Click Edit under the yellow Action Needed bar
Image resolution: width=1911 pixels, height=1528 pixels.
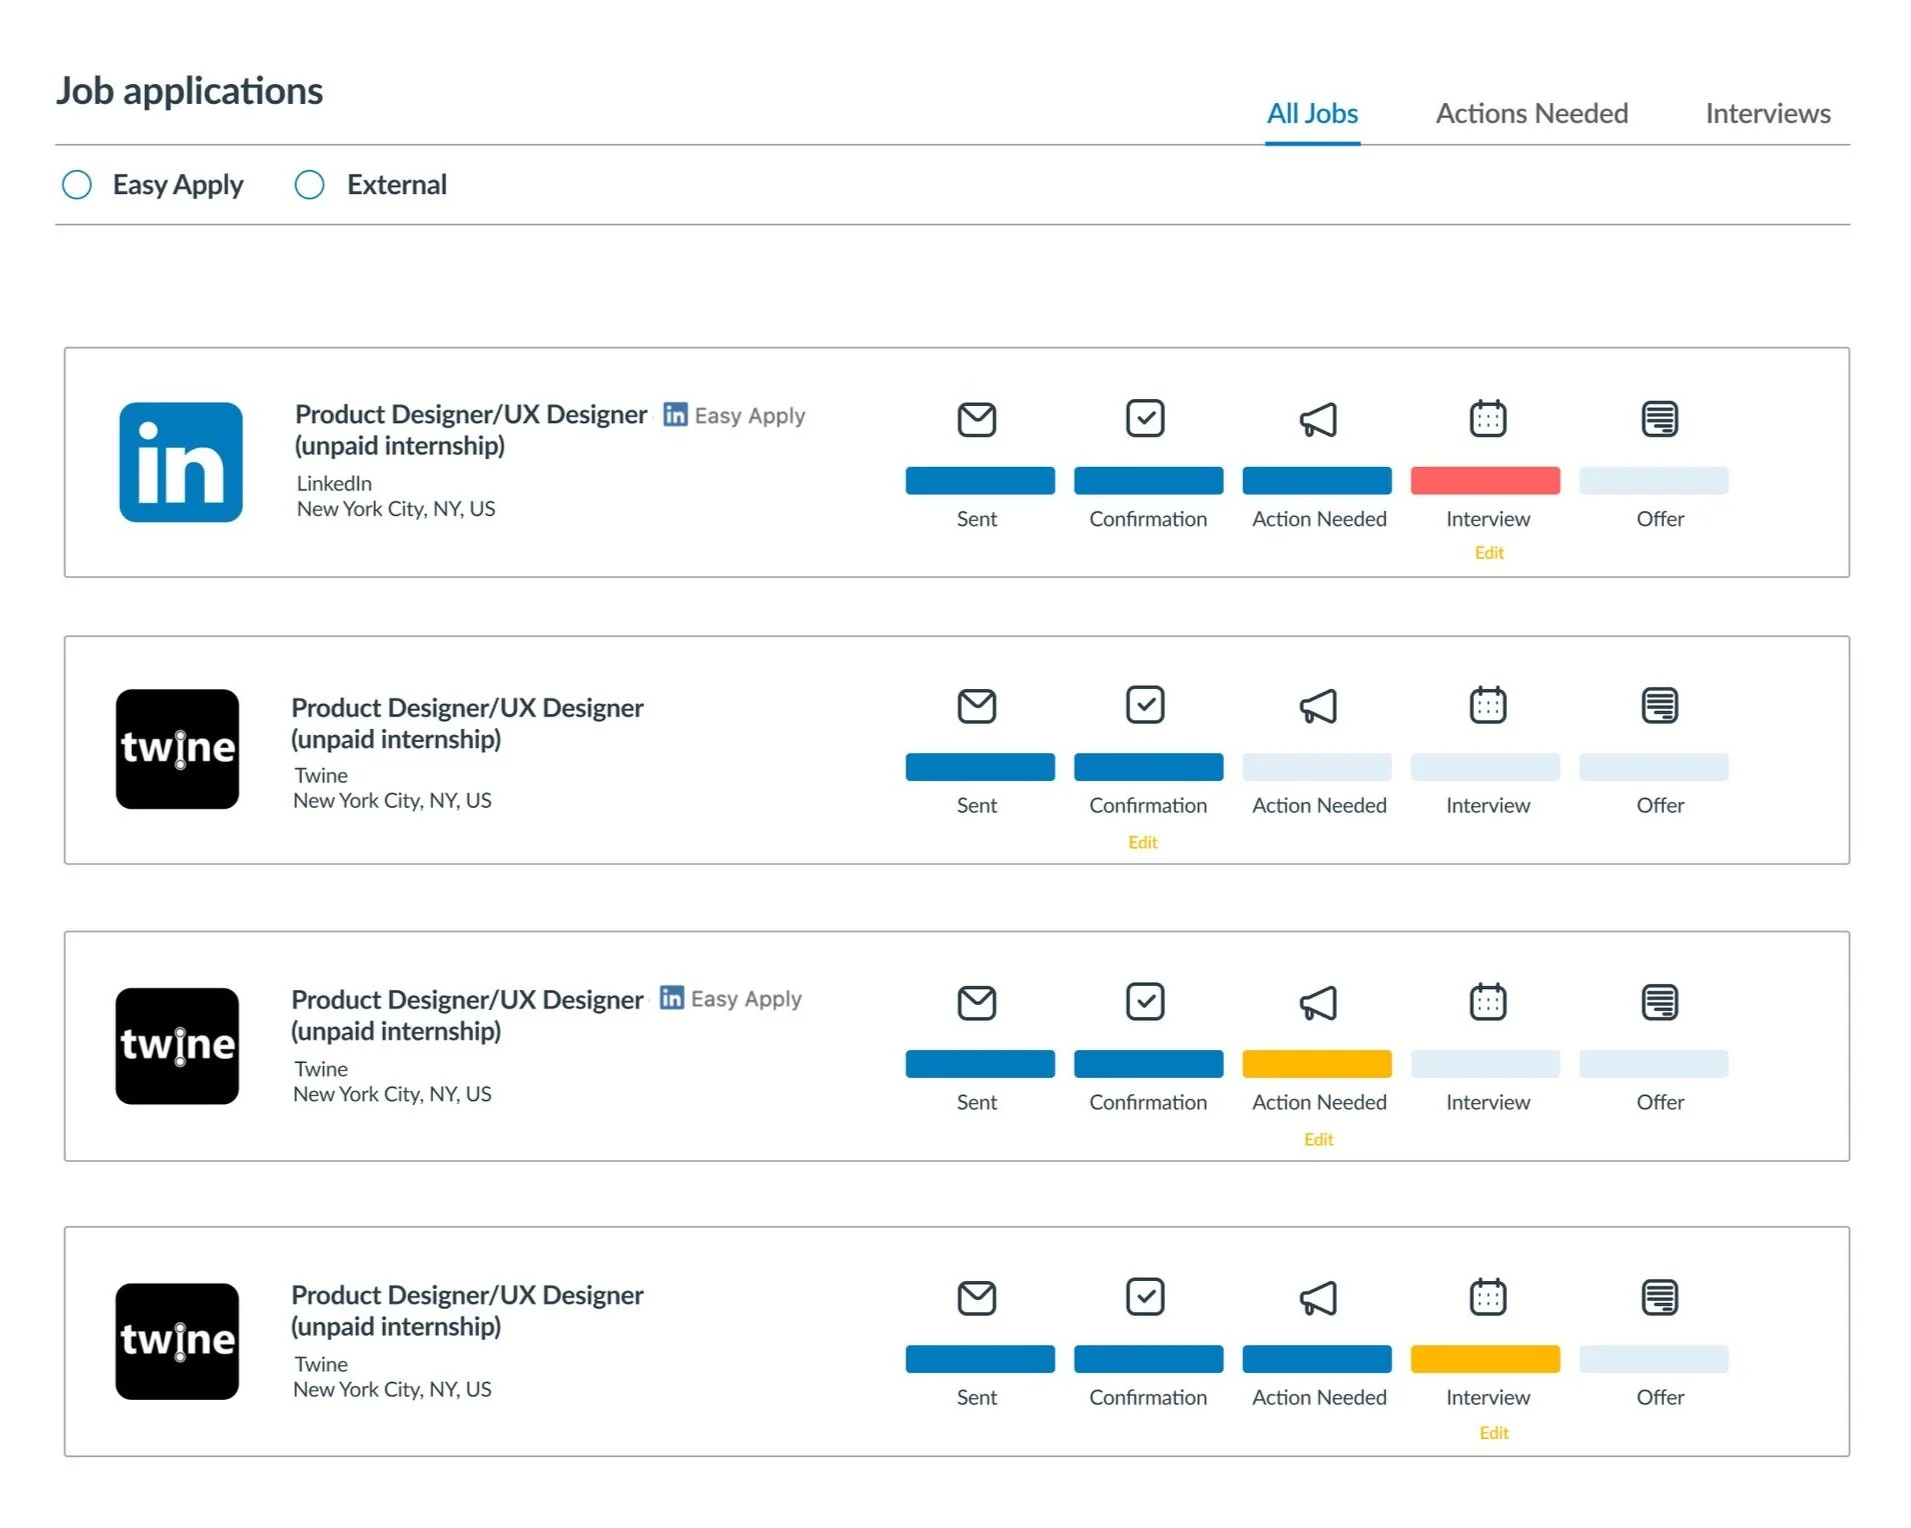(x=1318, y=1139)
